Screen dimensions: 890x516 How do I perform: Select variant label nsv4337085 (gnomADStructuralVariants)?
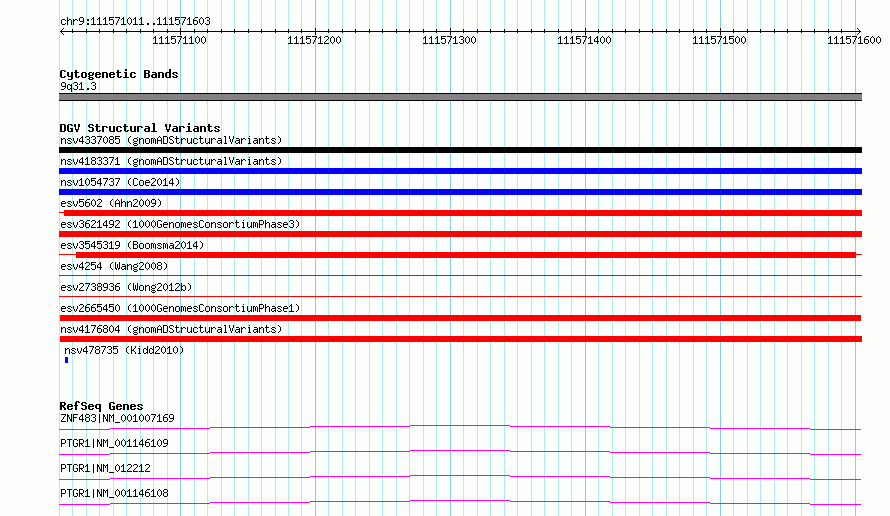(x=171, y=140)
